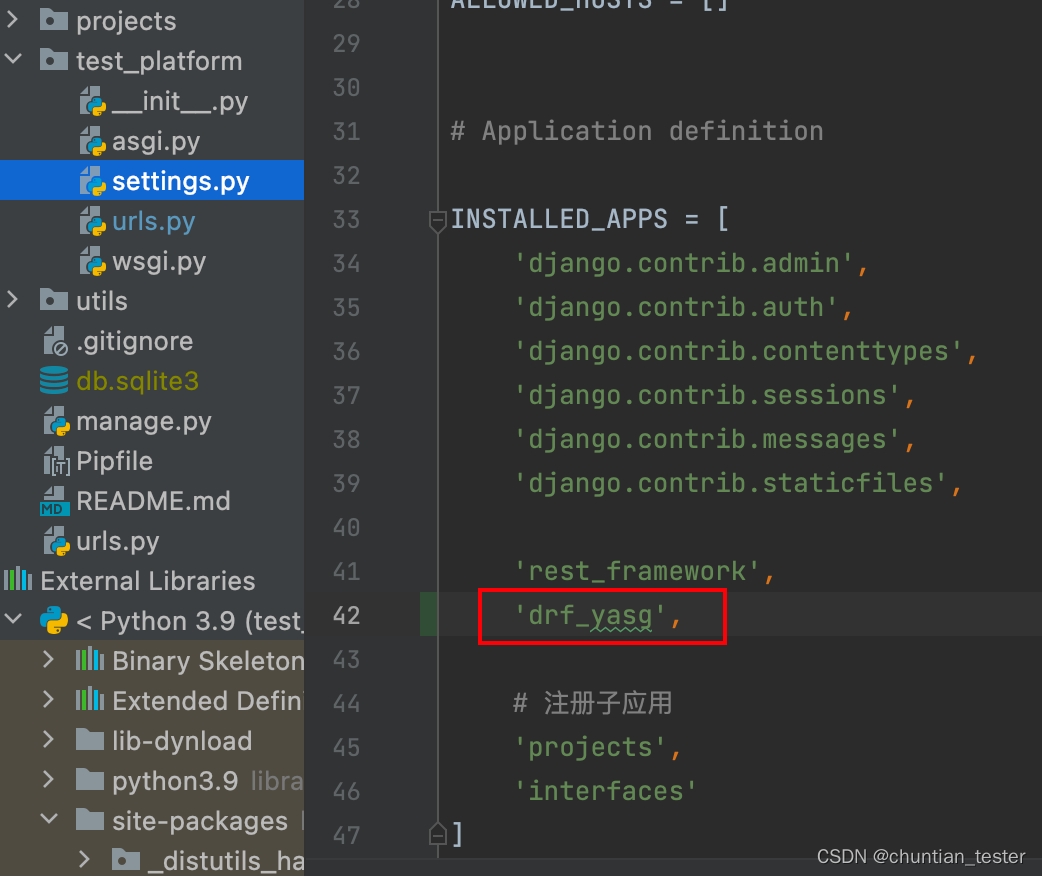This screenshot has height=876, width=1042.
Task: Click the wsgi.py Python file icon
Action: [x=92, y=261]
